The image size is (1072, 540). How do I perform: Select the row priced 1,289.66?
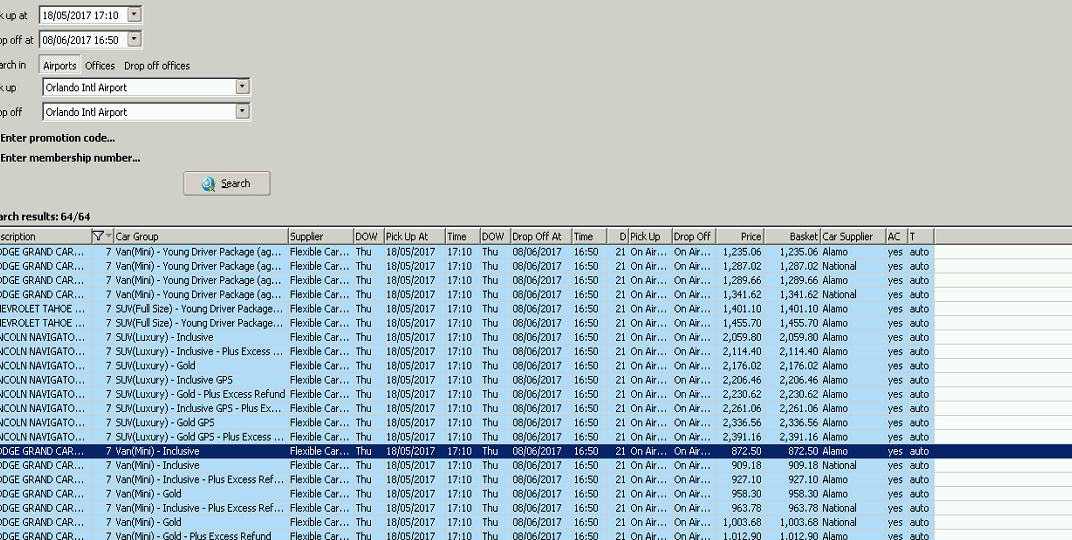click(x=467, y=280)
